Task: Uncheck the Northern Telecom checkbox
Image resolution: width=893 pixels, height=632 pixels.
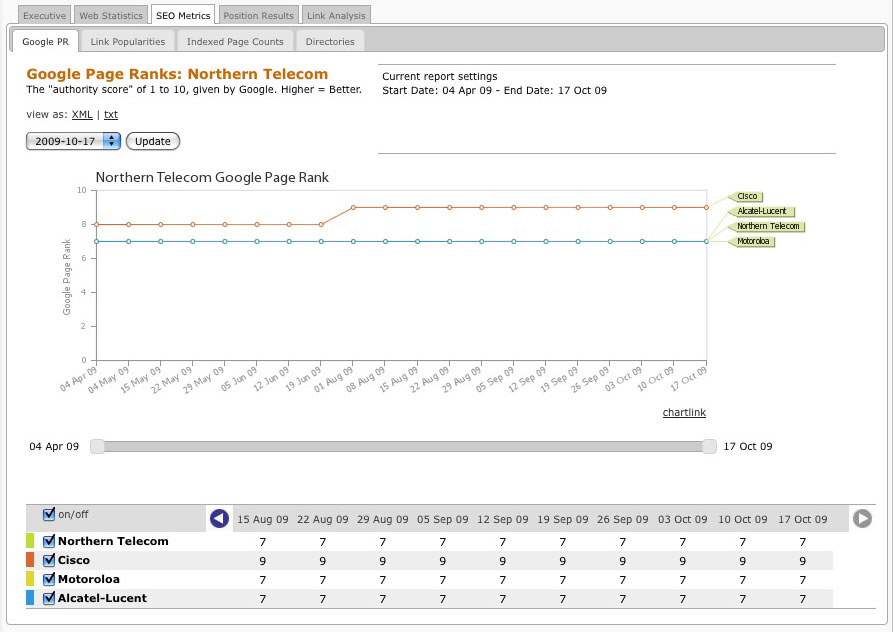Action: (49, 541)
